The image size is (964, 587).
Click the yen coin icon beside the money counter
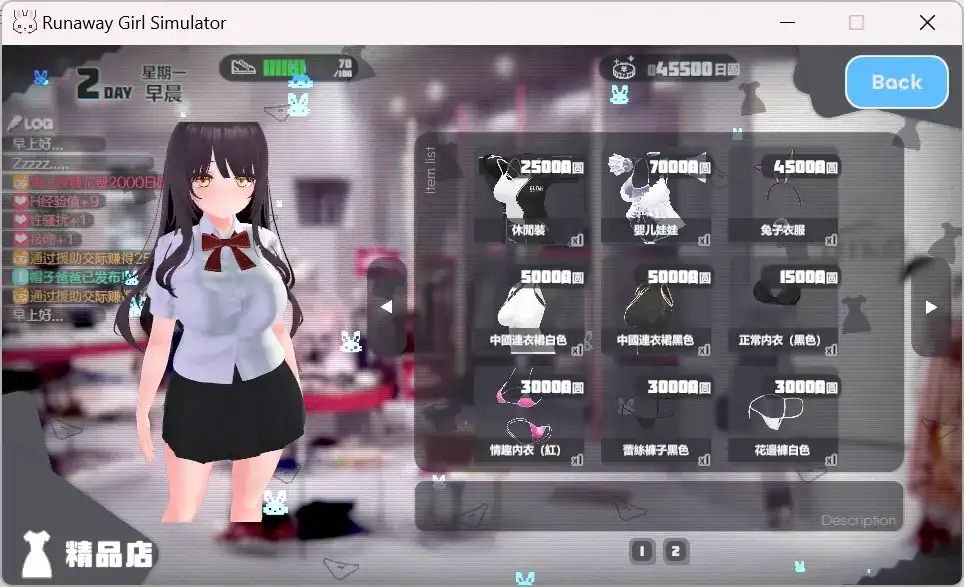point(625,66)
